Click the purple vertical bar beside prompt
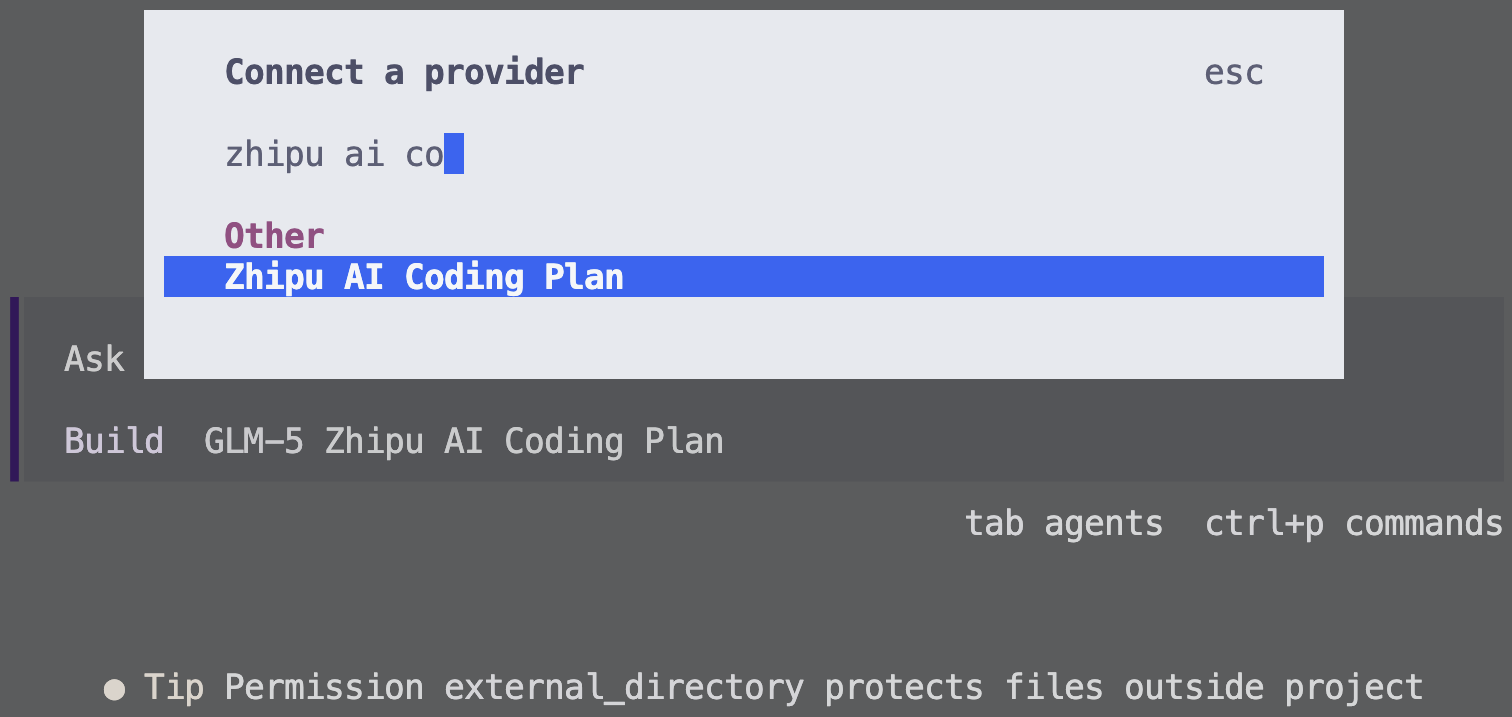 point(15,389)
